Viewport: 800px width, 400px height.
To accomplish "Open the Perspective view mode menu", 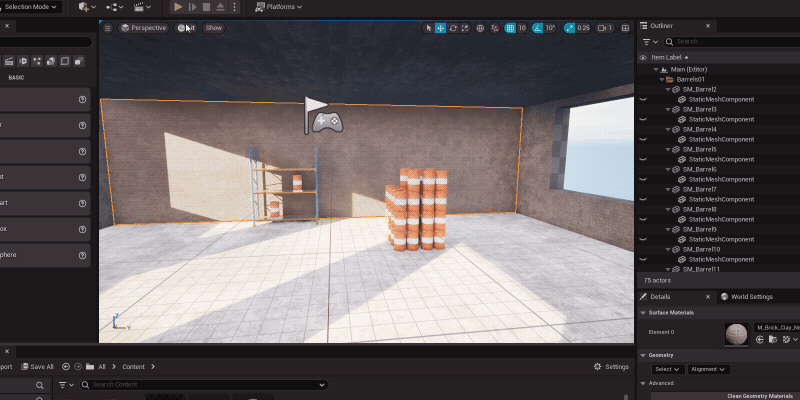I will click(143, 28).
